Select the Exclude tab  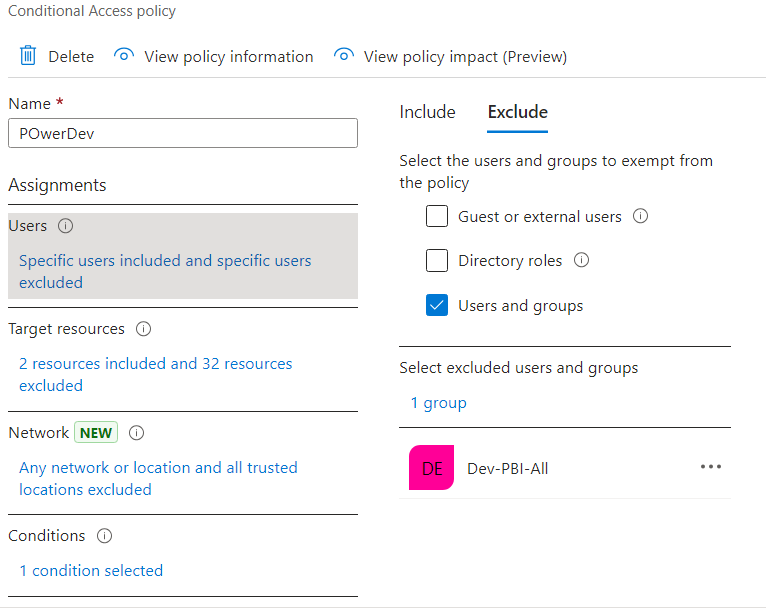point(517,112)
